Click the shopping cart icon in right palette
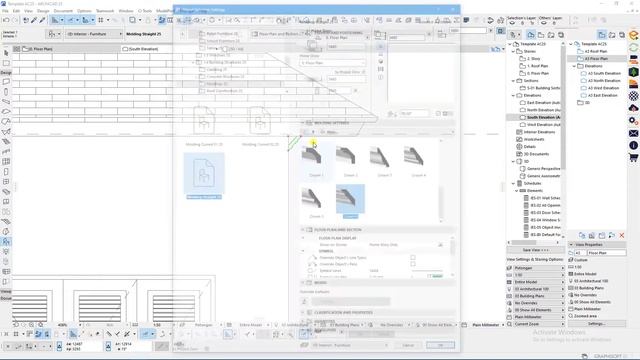The image size is (640, 360). [x=633, y=158]
